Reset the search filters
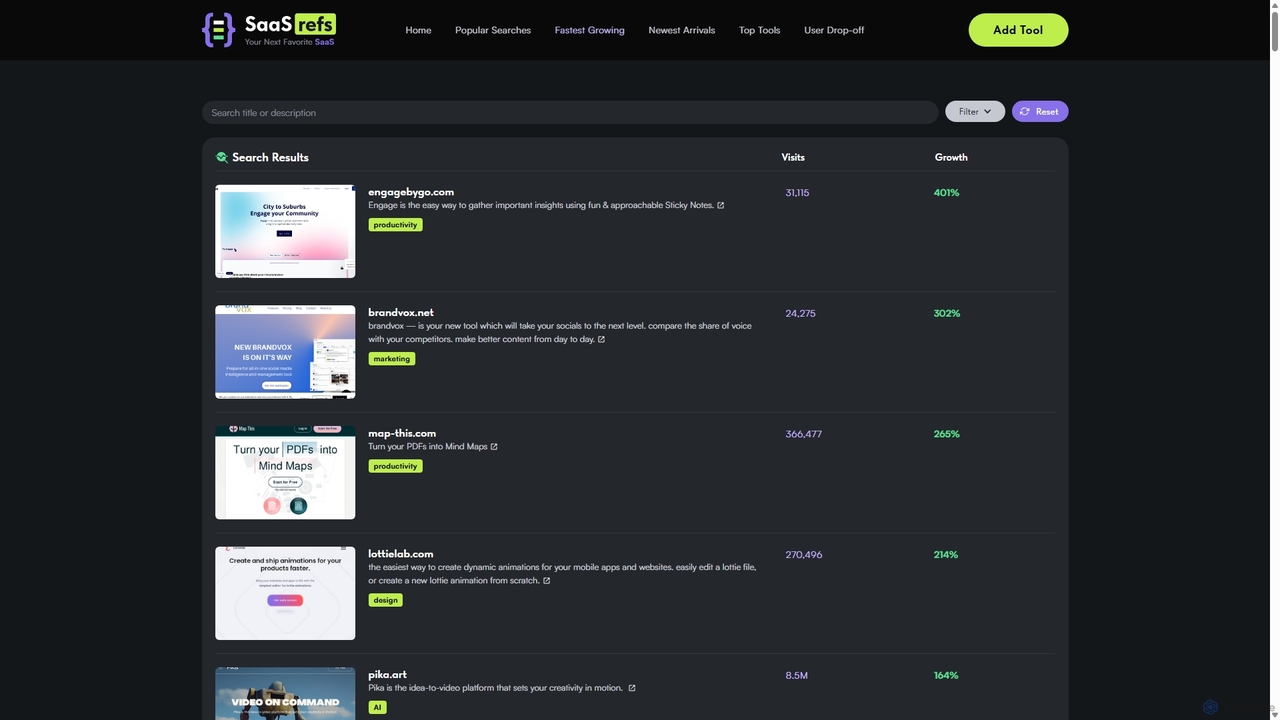Image resolution: width=1280 pixels, height=720 pixels. pos(1040,112)
